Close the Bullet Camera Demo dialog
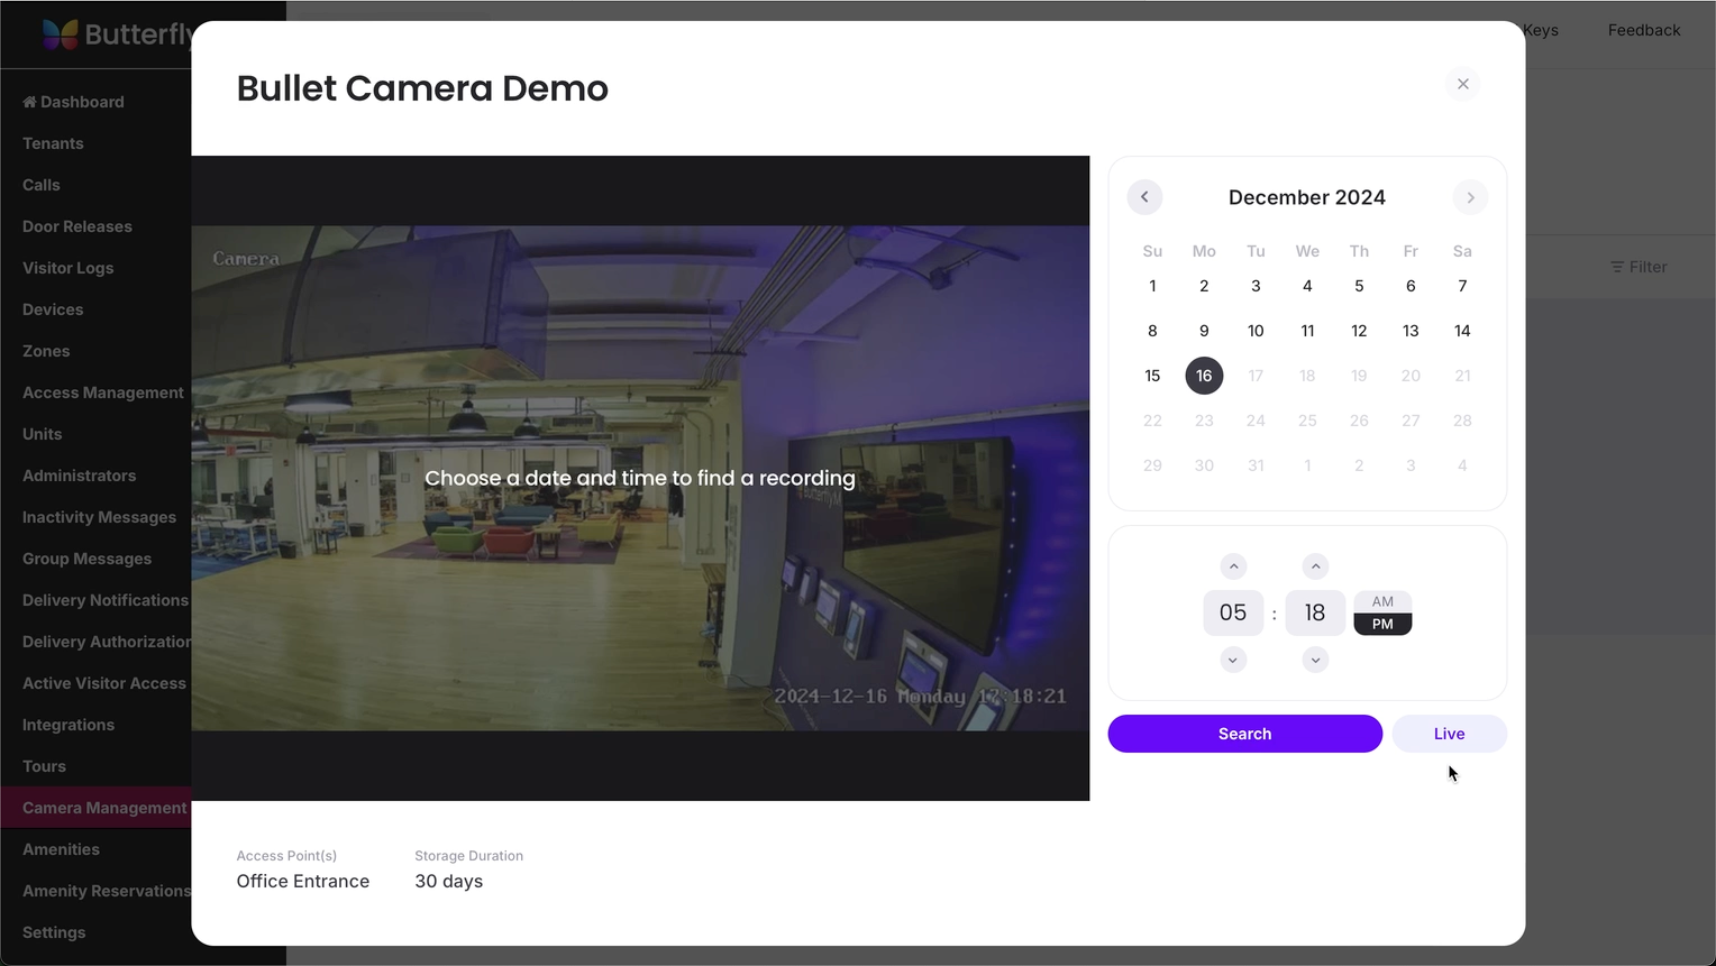1716x966 pixels. click(1462, 84)
